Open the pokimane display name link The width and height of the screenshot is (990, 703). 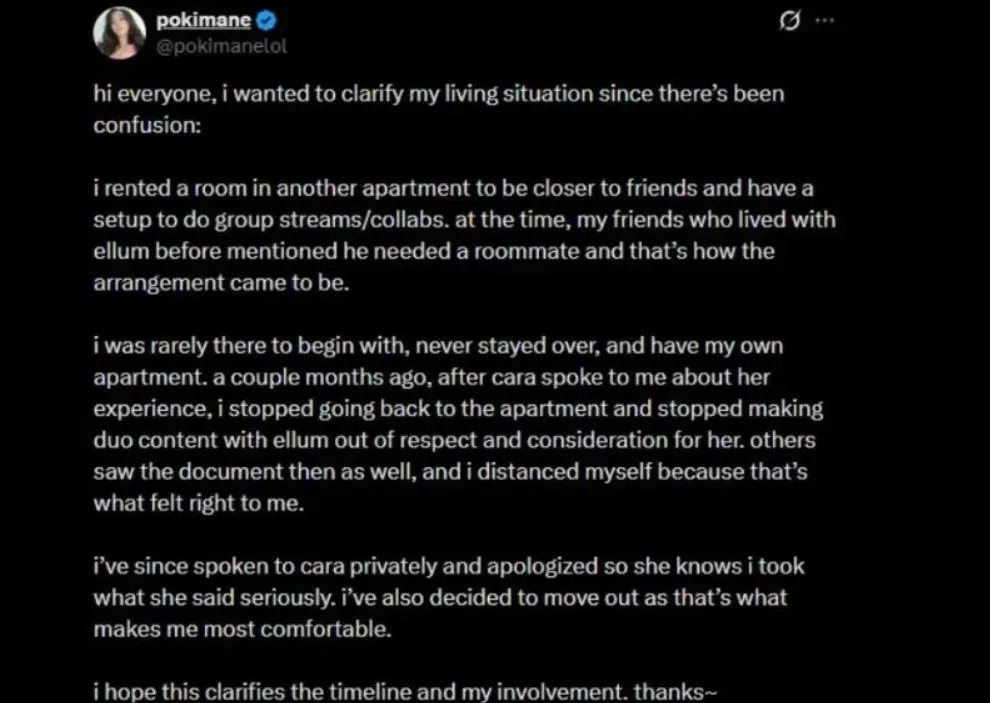203,21
